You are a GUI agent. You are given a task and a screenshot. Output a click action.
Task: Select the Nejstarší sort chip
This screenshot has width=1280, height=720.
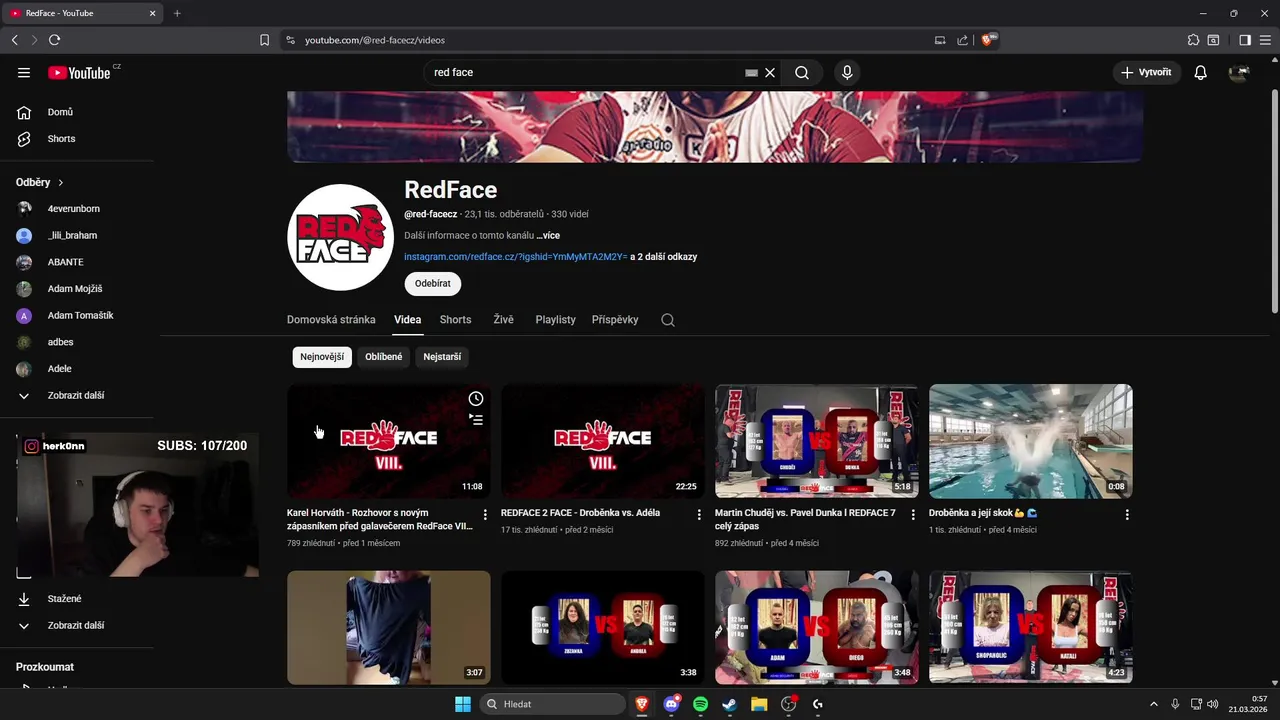click(442, 357)
